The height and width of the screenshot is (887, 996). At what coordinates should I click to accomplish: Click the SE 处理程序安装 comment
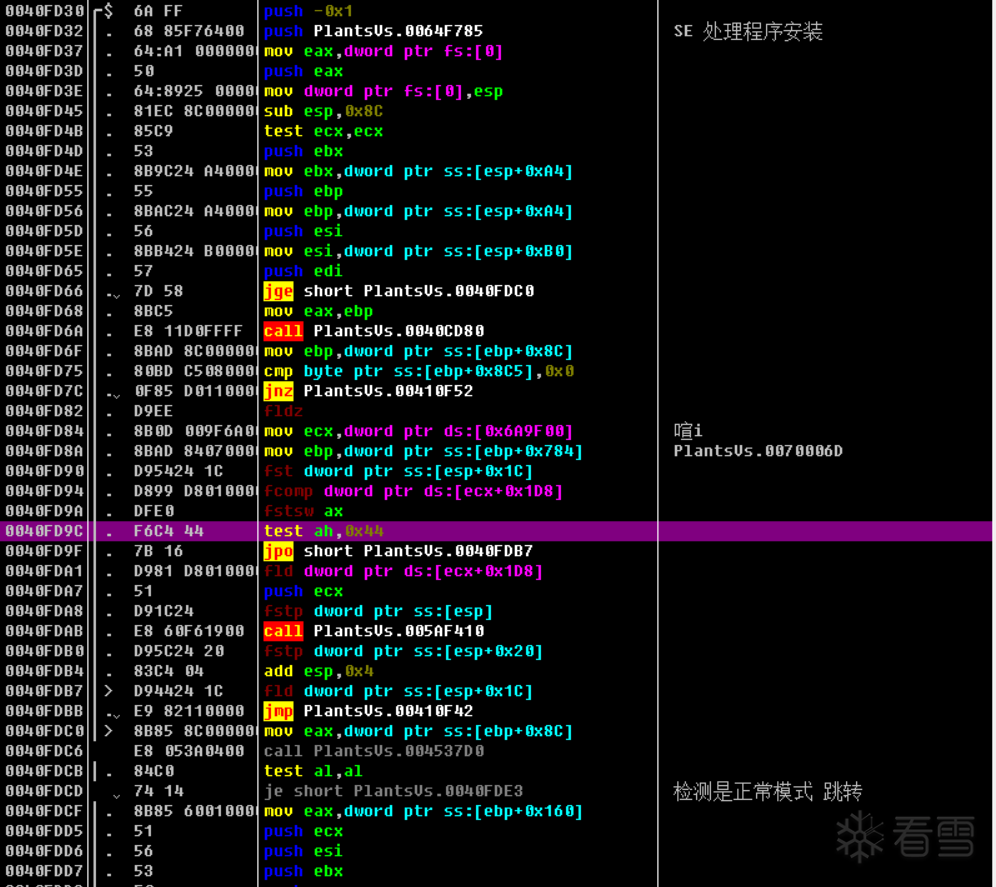[x=748, y=31]
